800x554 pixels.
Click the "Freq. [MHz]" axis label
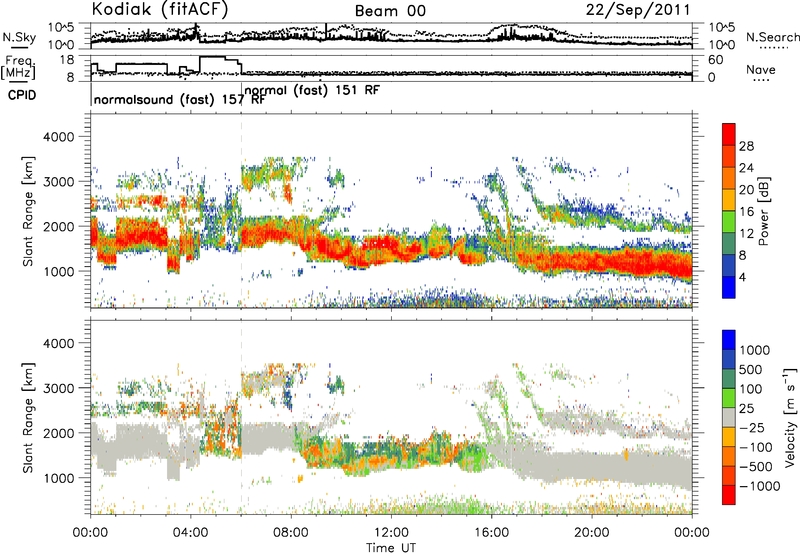[18, 68]
